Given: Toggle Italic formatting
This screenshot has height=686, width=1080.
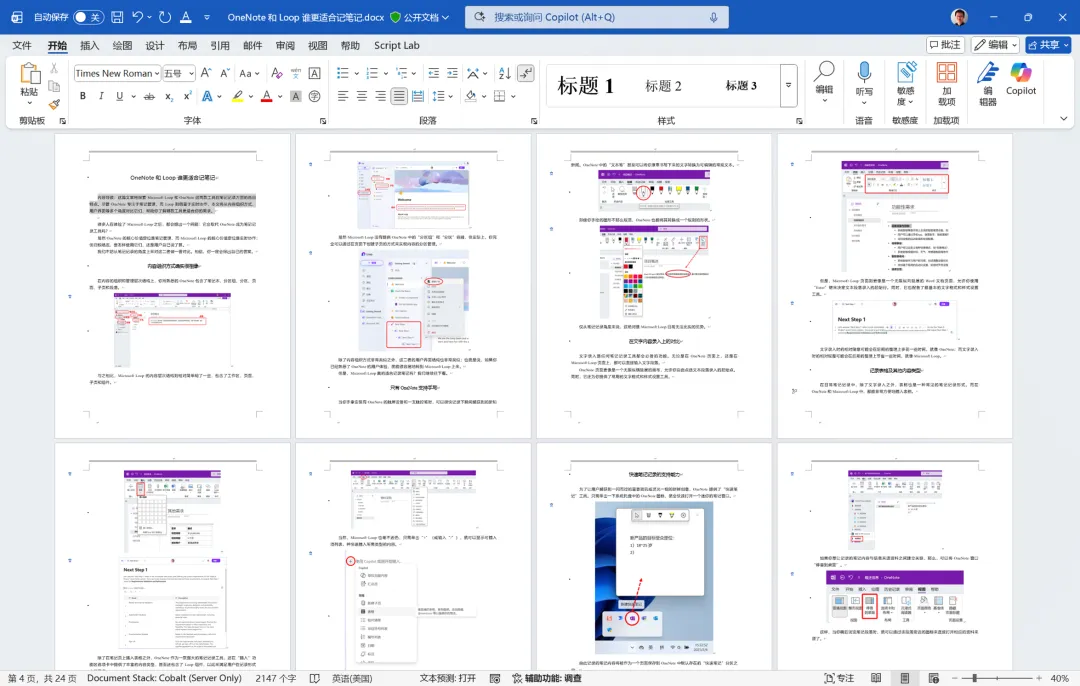Looking at the screenshot, I should click(x=101, y=96).
